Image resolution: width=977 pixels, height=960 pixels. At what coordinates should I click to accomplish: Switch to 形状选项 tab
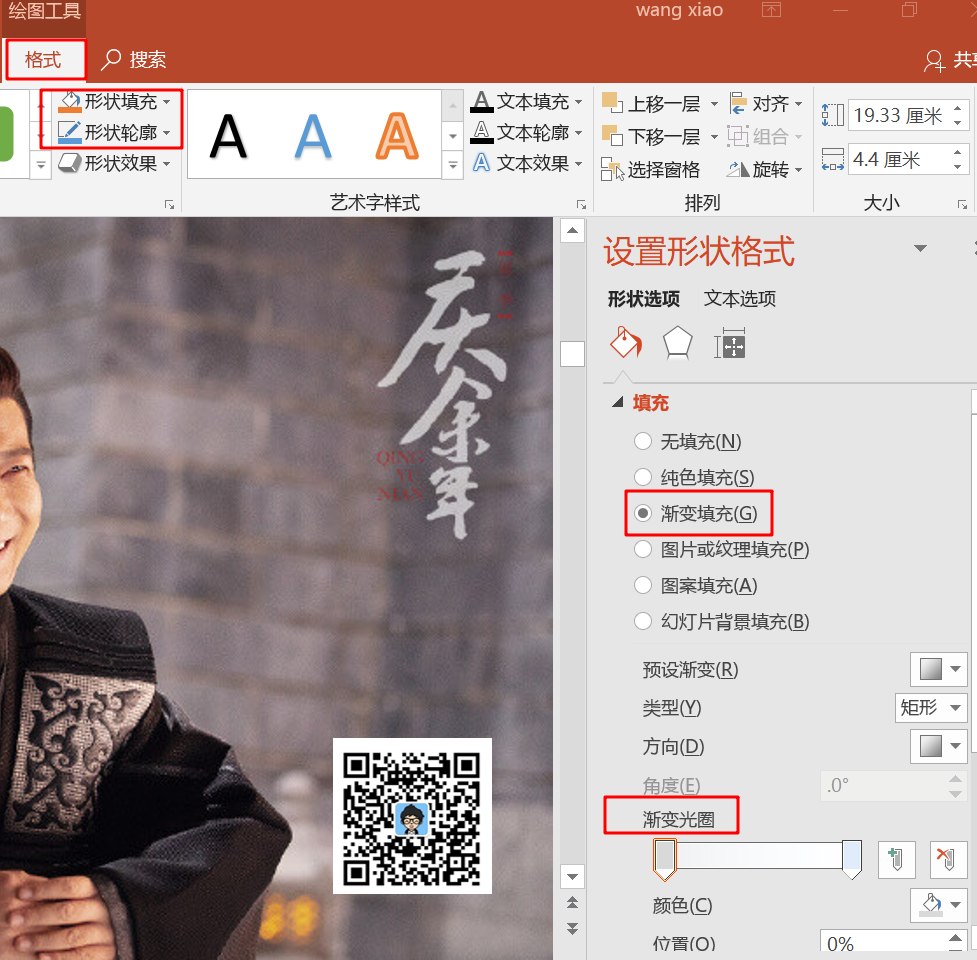[x=644, y=299]
